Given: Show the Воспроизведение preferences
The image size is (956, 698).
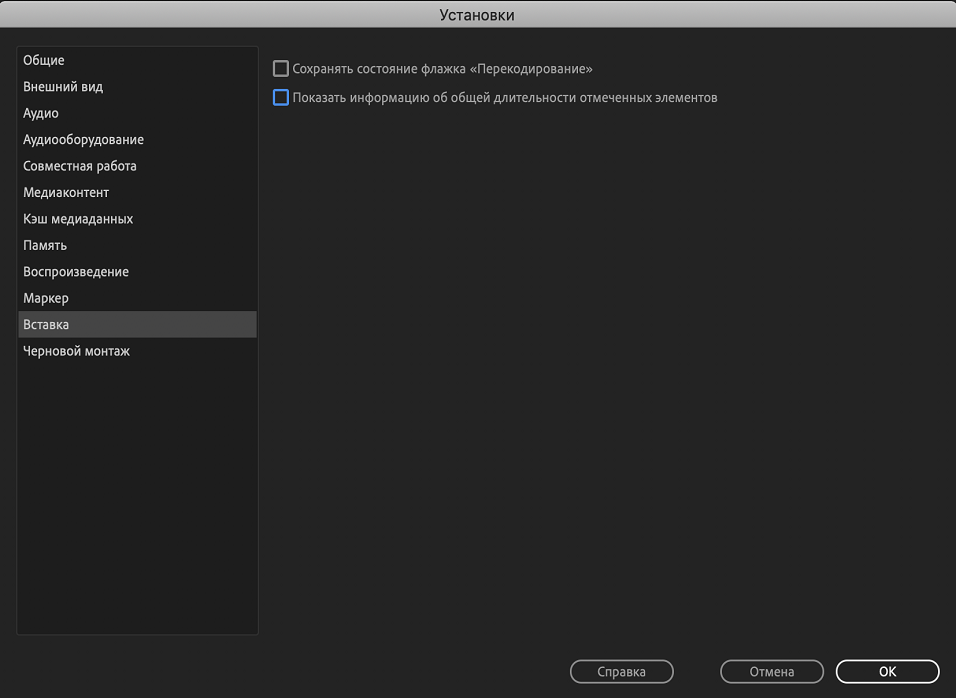Looking at the screenshot, I should 76,272.
